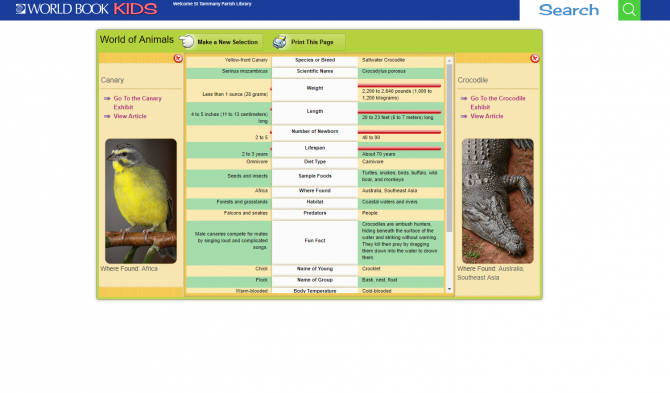
Task: Click the yellow canary photo
Action: pos(141,201)
